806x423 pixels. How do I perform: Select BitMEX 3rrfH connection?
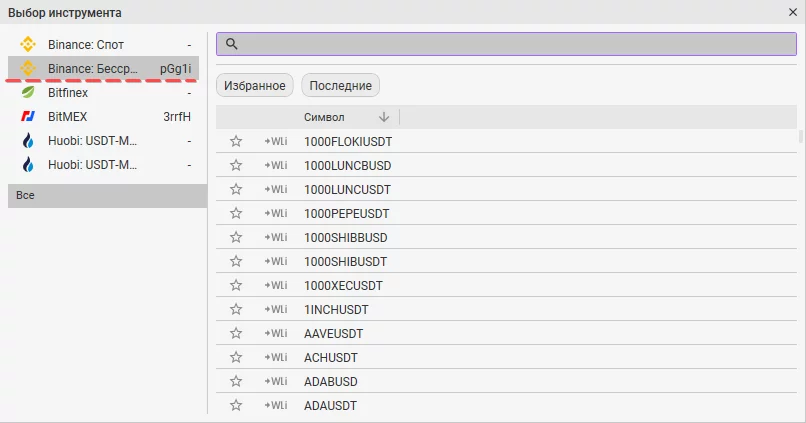coord(103,117)
